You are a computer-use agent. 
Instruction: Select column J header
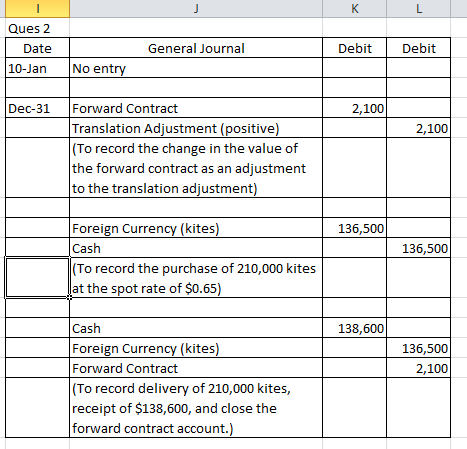(196, 8)
